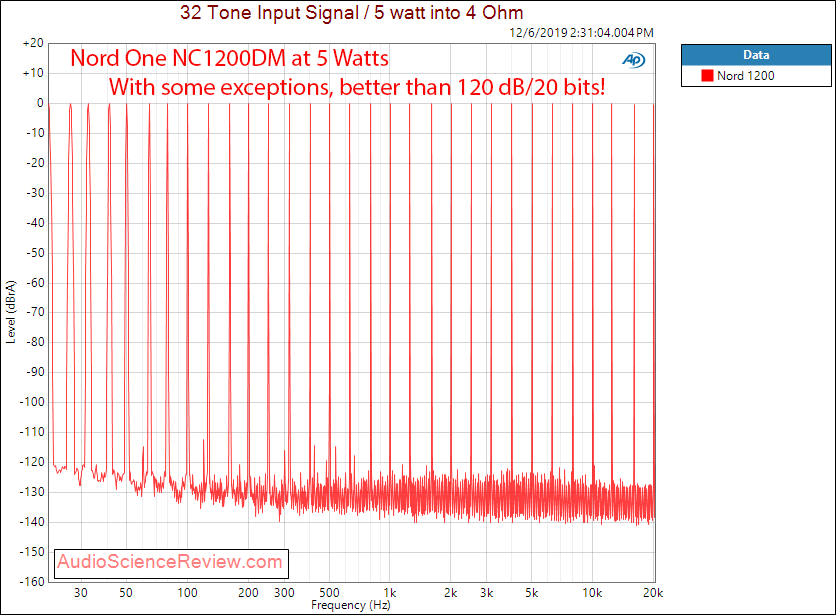Click the -40 tick on the level axis
This screenshot has height=615, width=836.
tap(35, 222)
